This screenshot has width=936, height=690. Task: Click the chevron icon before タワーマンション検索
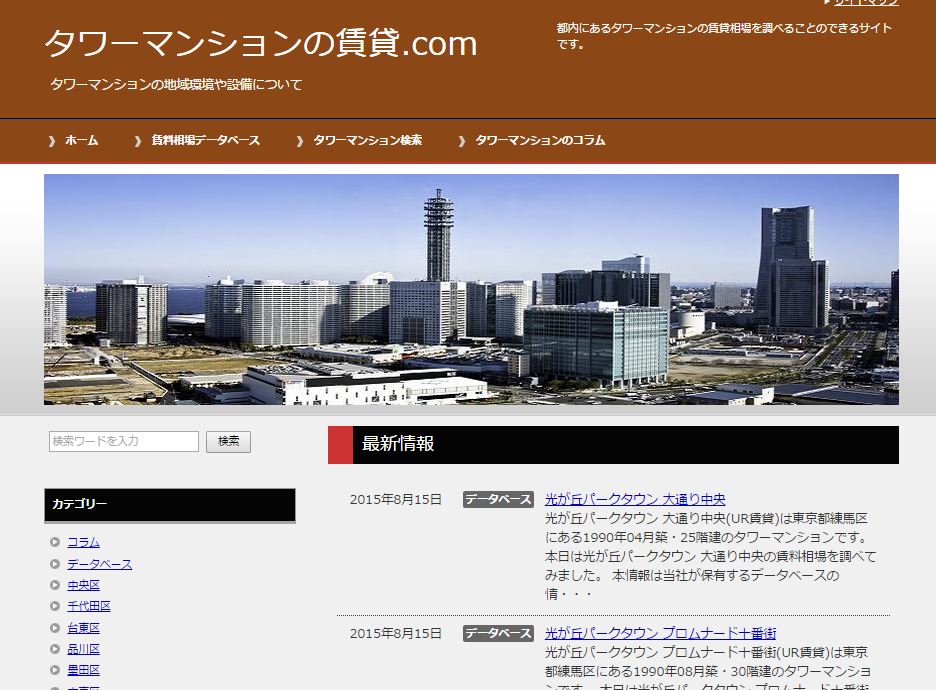(x=300, y=141)
